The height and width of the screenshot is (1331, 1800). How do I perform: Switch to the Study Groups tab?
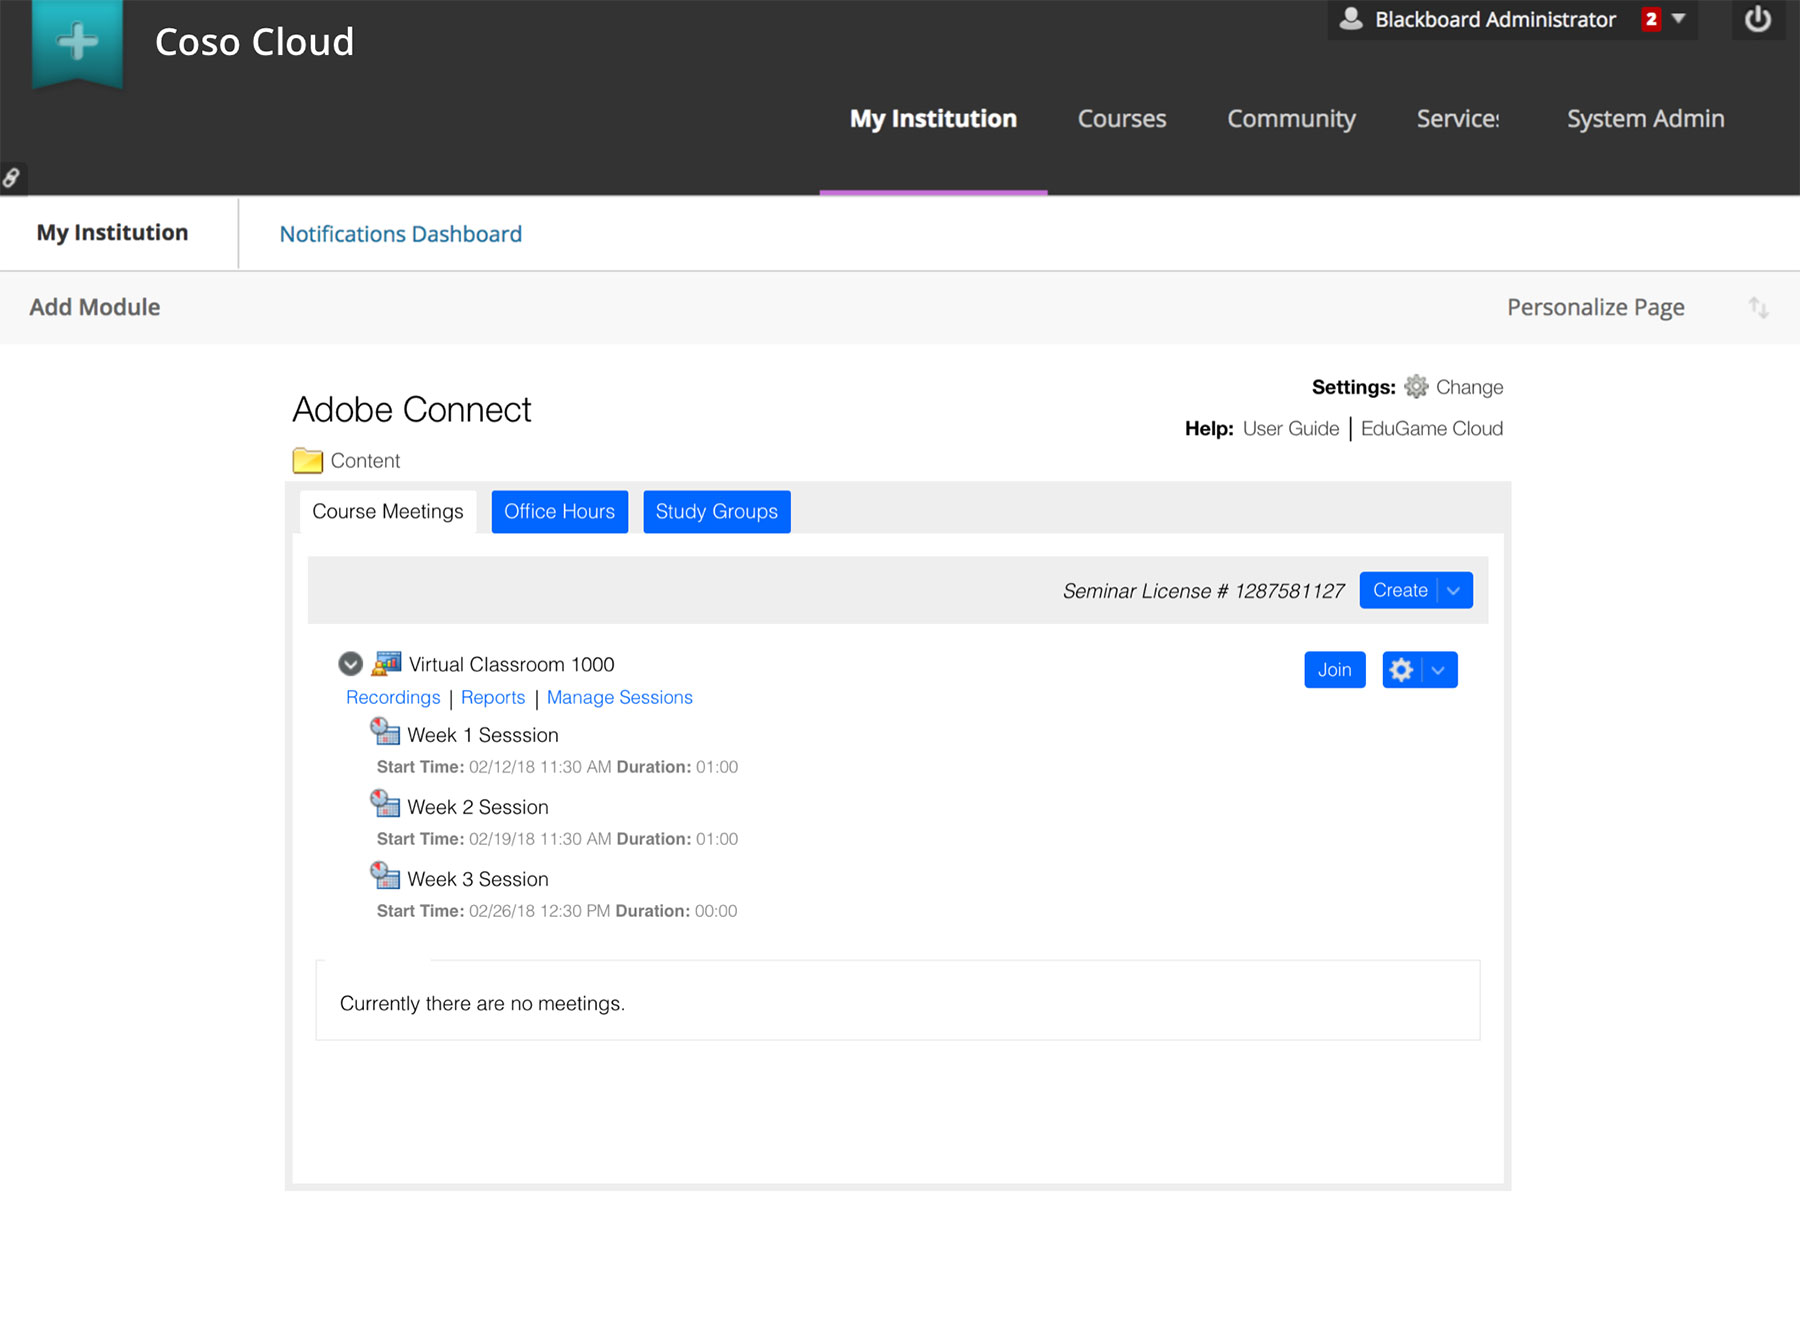[x=717, y=511]
